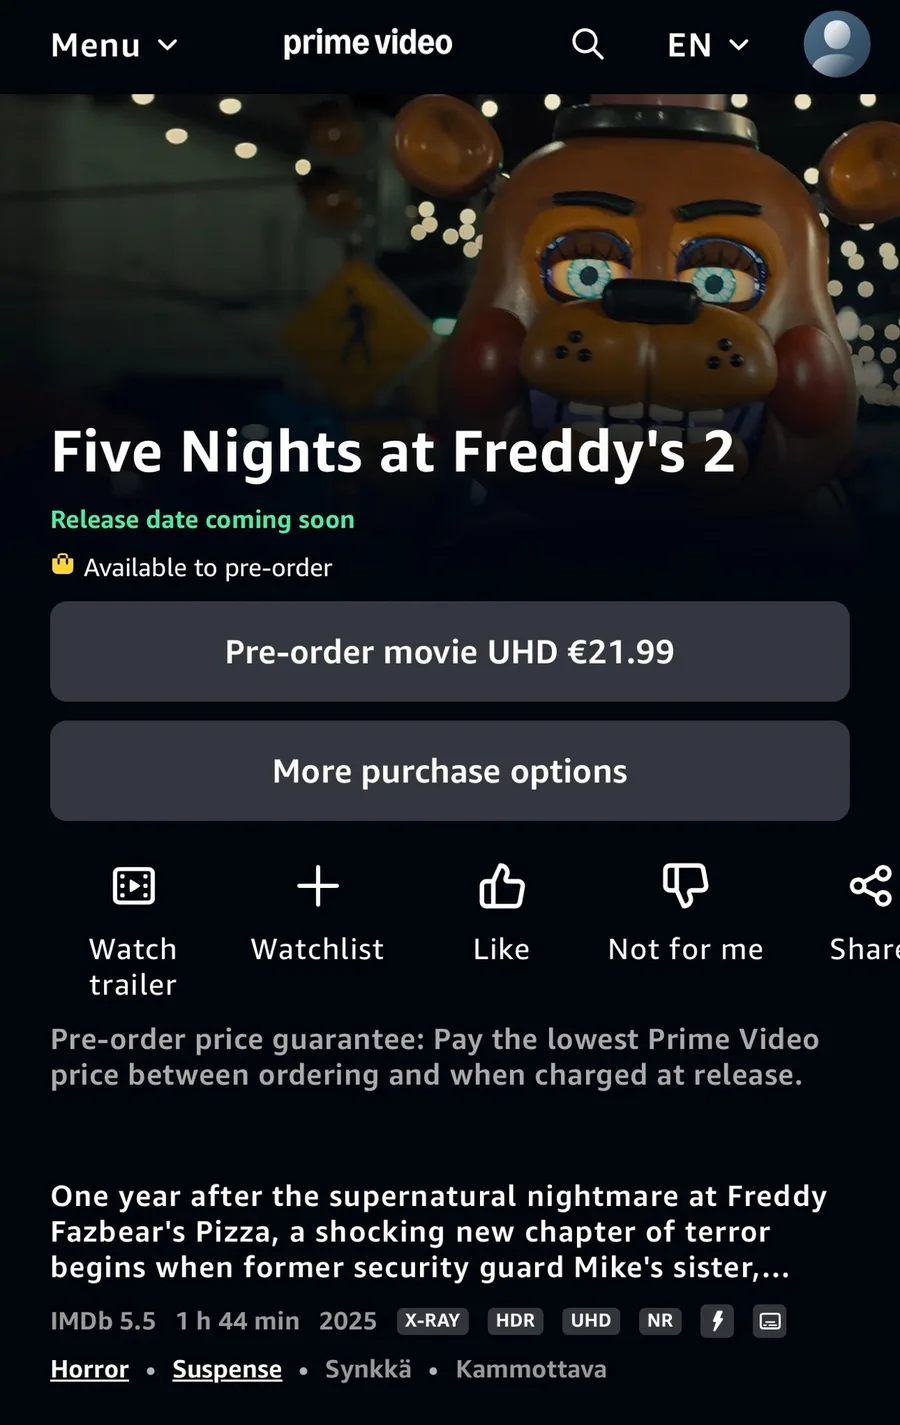Open the Suspense genre link

coord(227,1369)
